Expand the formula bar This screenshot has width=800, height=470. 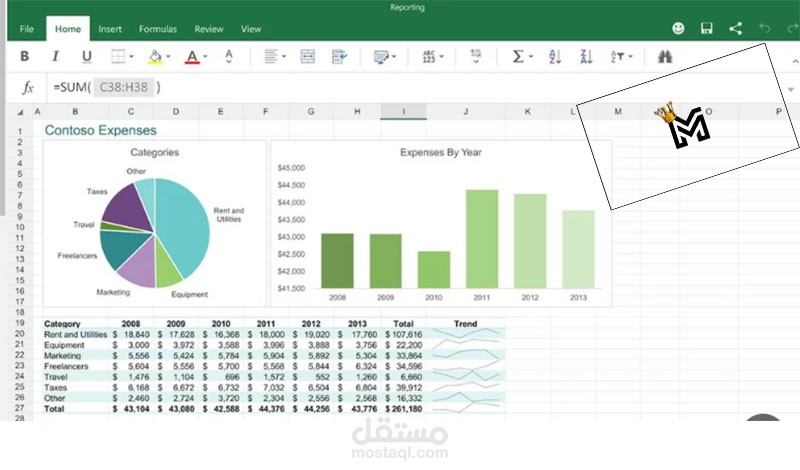coord(791,89)
